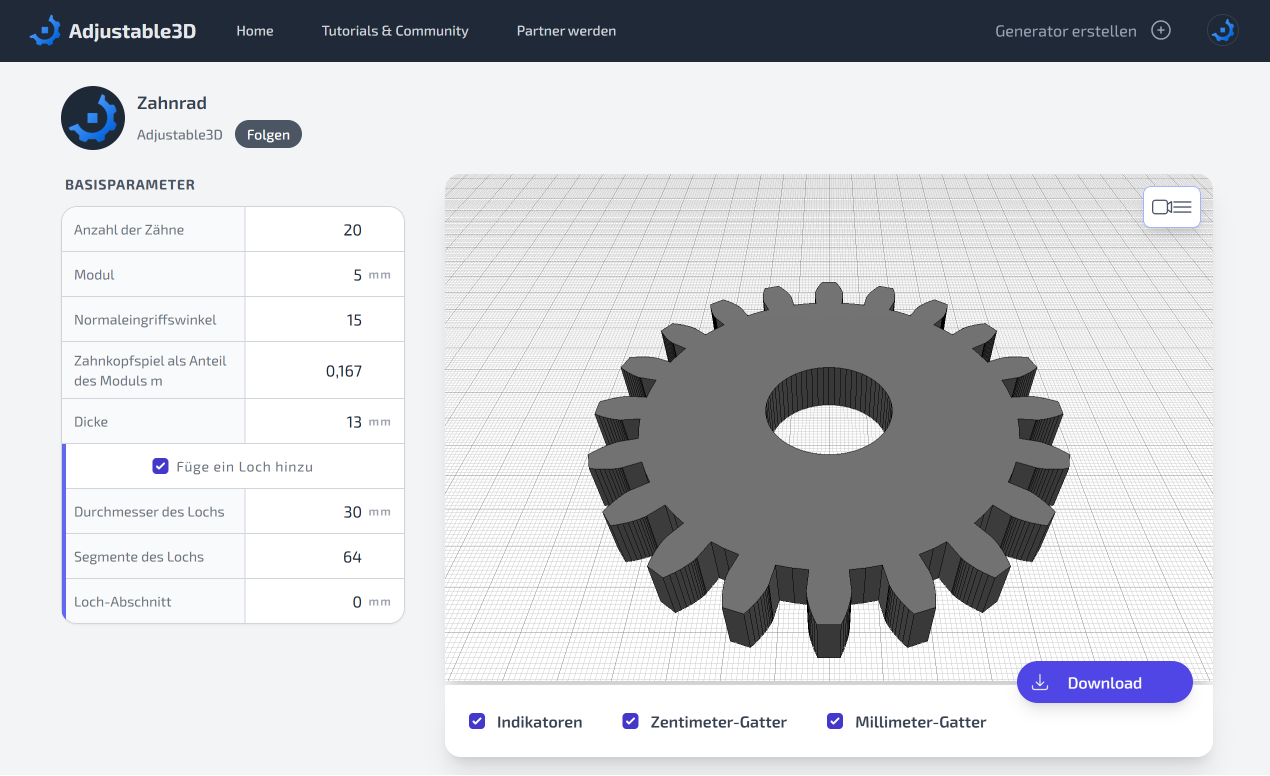Click the Anzahl der Zähne label

(x=129, y=229)
